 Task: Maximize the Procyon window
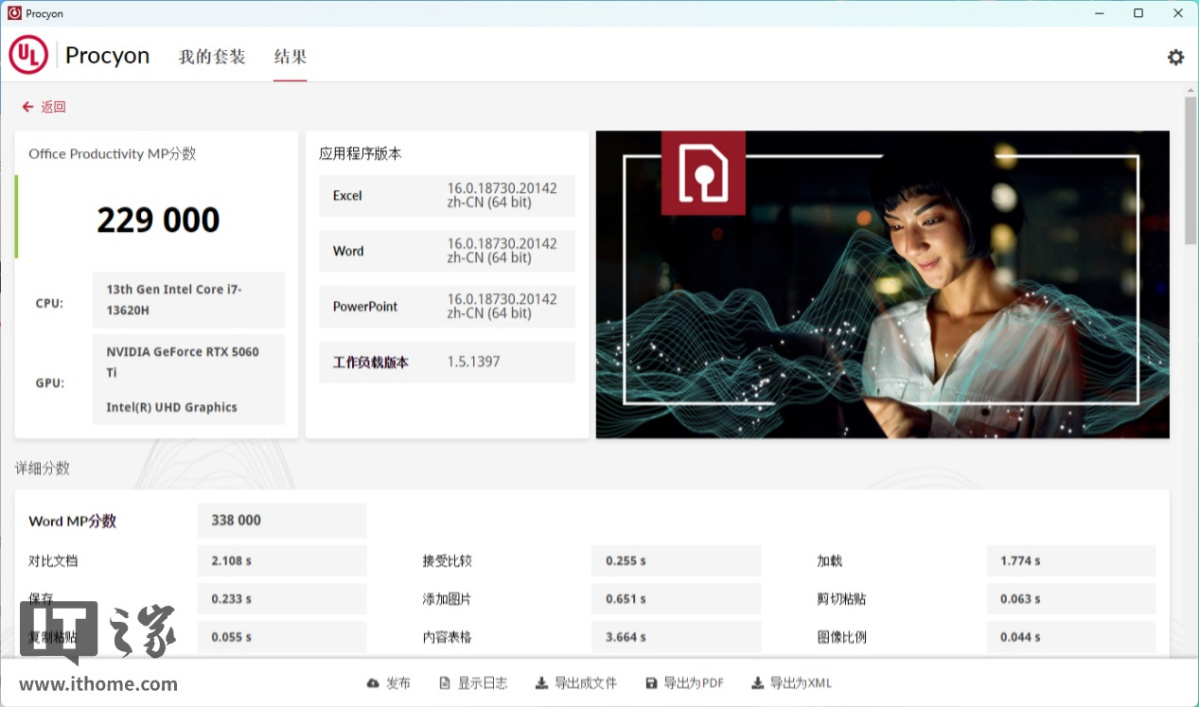[x=1138, y=13]
